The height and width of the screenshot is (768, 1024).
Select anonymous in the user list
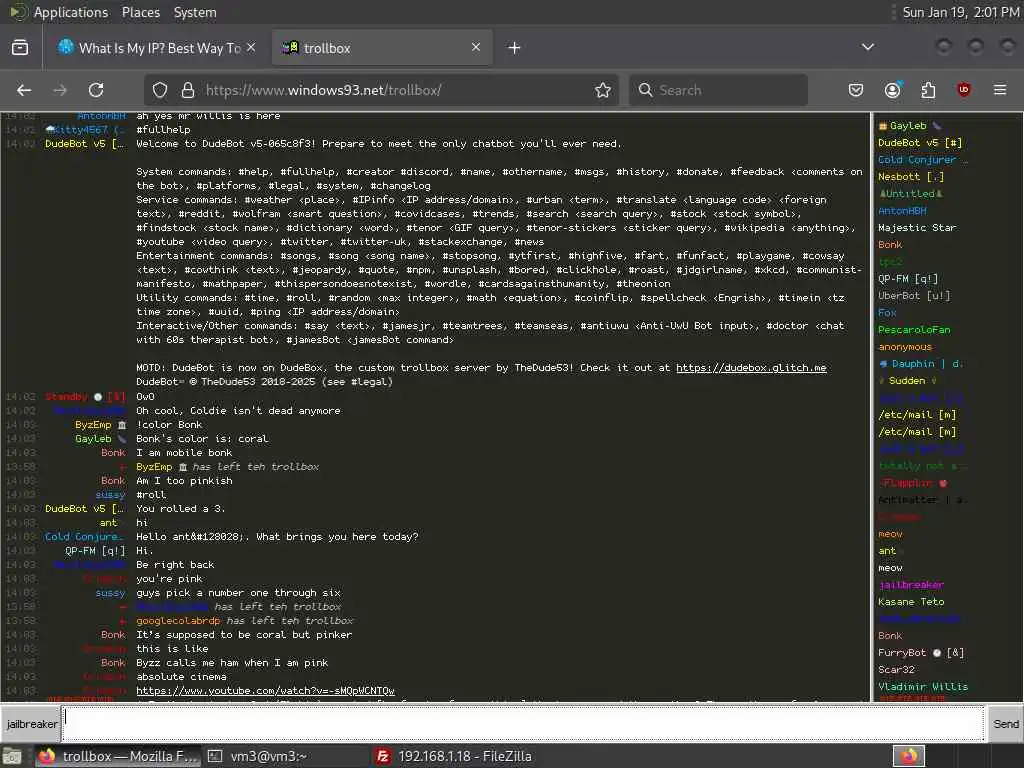click(905, 346)
